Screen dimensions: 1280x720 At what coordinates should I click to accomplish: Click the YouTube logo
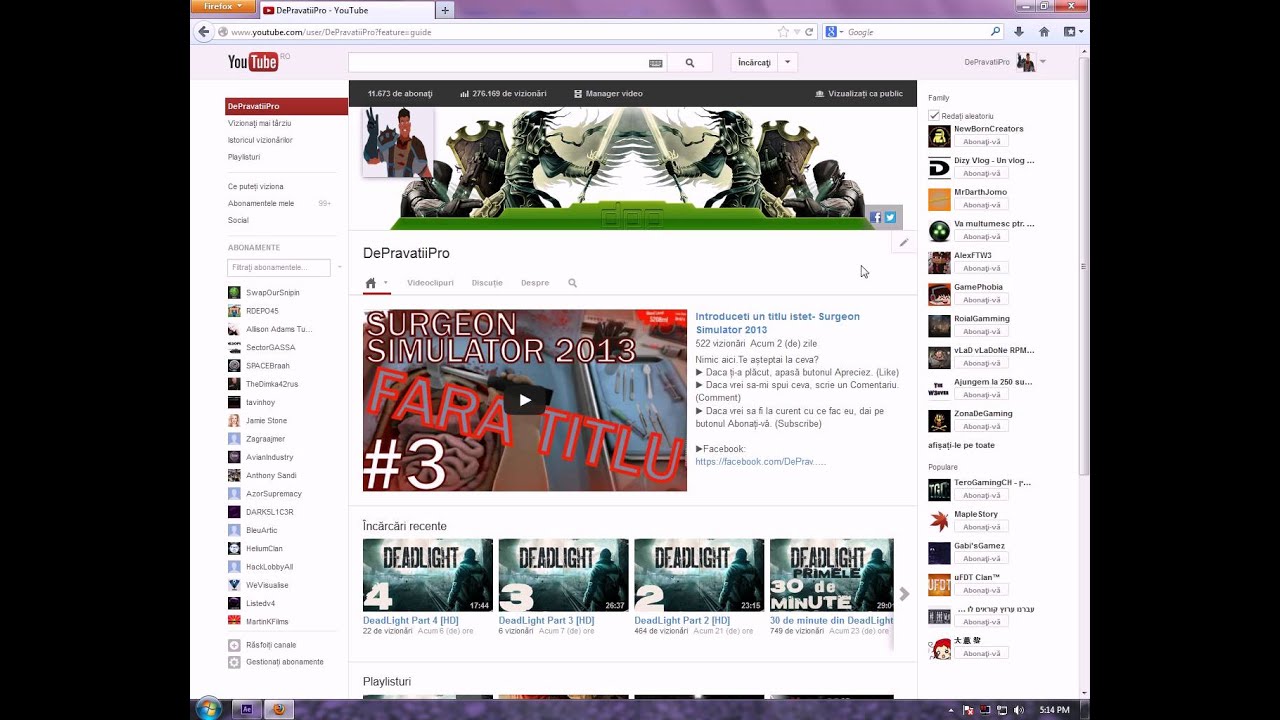coord(253,62)
